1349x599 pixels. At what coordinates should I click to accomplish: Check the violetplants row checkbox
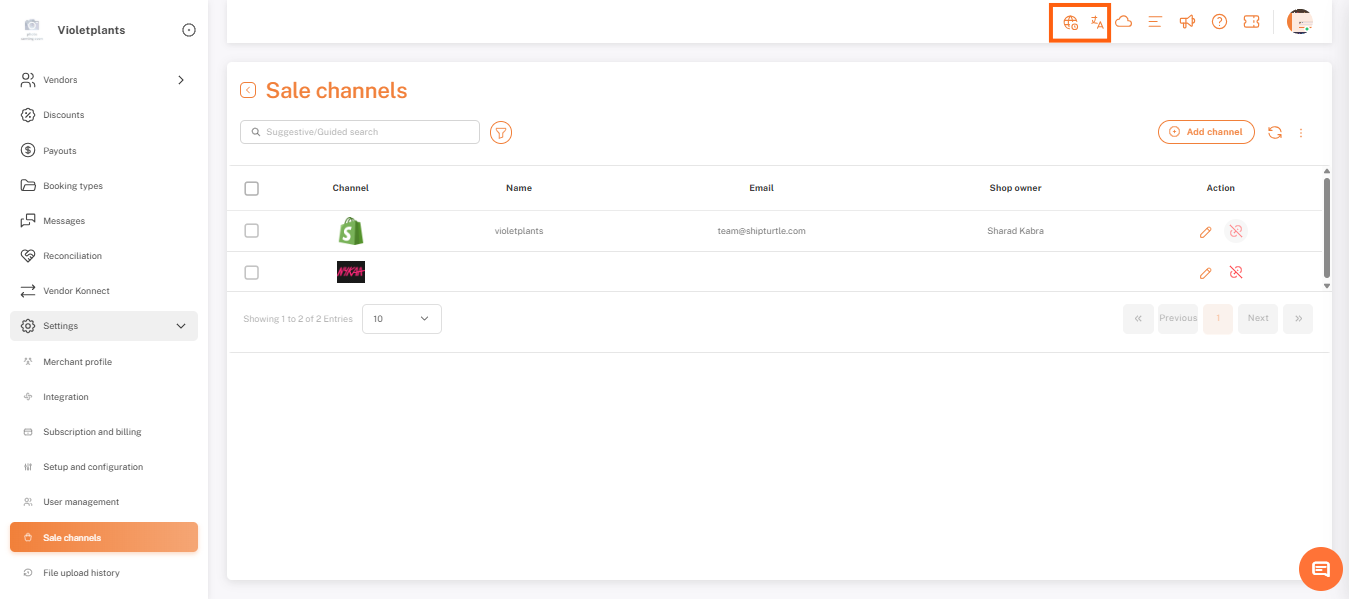(251, 231)
